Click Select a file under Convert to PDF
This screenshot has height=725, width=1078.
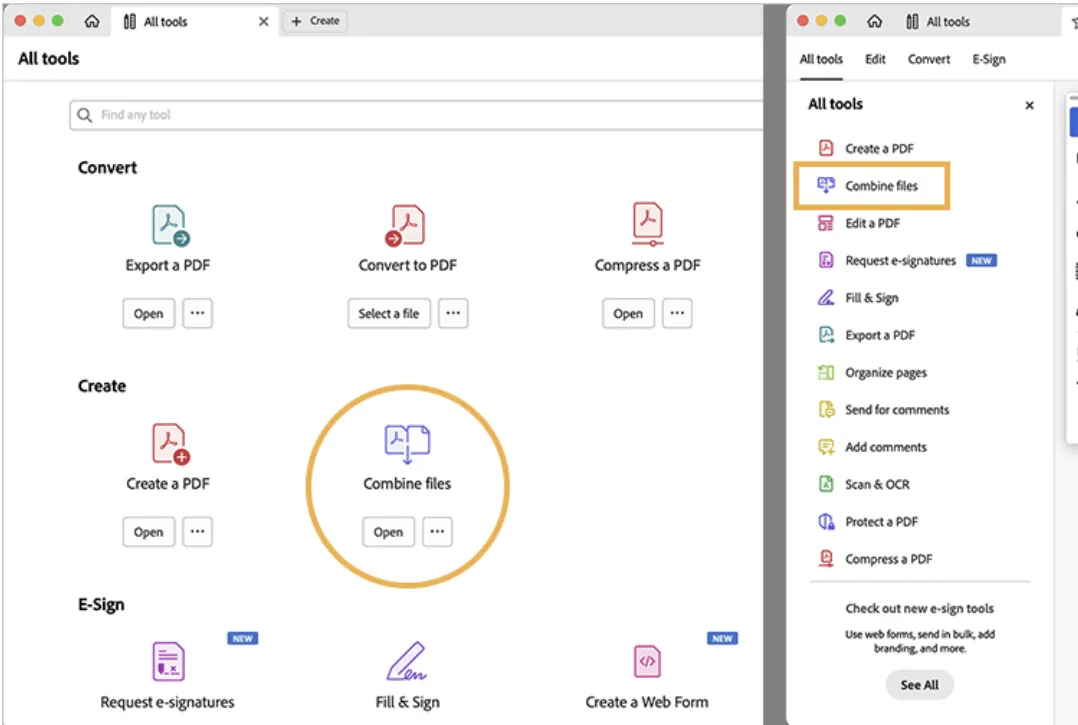tap(388, 313)
